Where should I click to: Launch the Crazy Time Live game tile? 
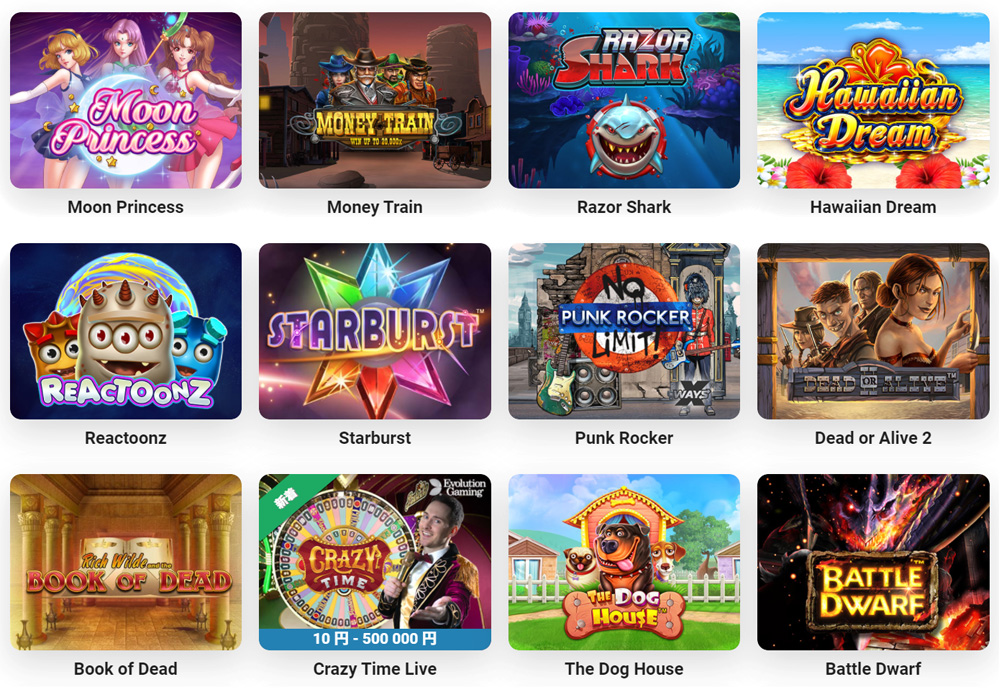point(375,562)
